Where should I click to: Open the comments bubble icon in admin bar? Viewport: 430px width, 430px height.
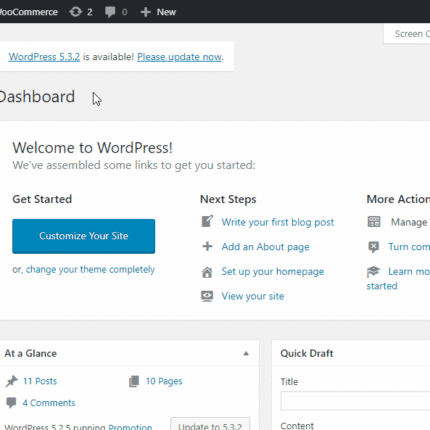coord(110,12)
